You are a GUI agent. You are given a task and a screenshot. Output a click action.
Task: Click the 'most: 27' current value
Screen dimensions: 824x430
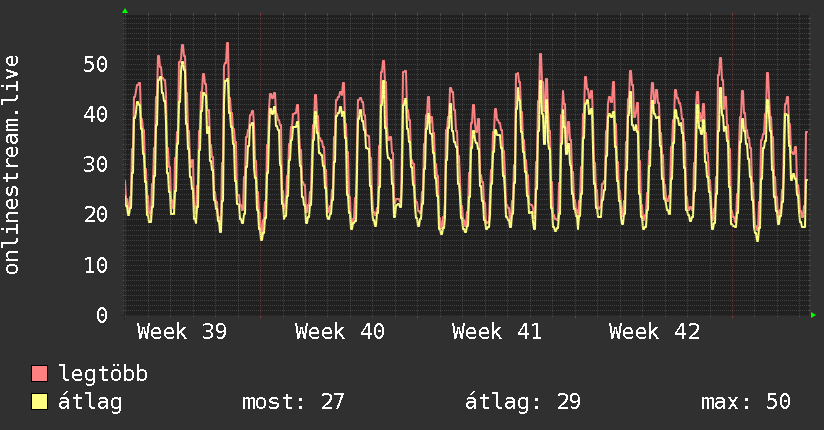[x=293, y=402]
